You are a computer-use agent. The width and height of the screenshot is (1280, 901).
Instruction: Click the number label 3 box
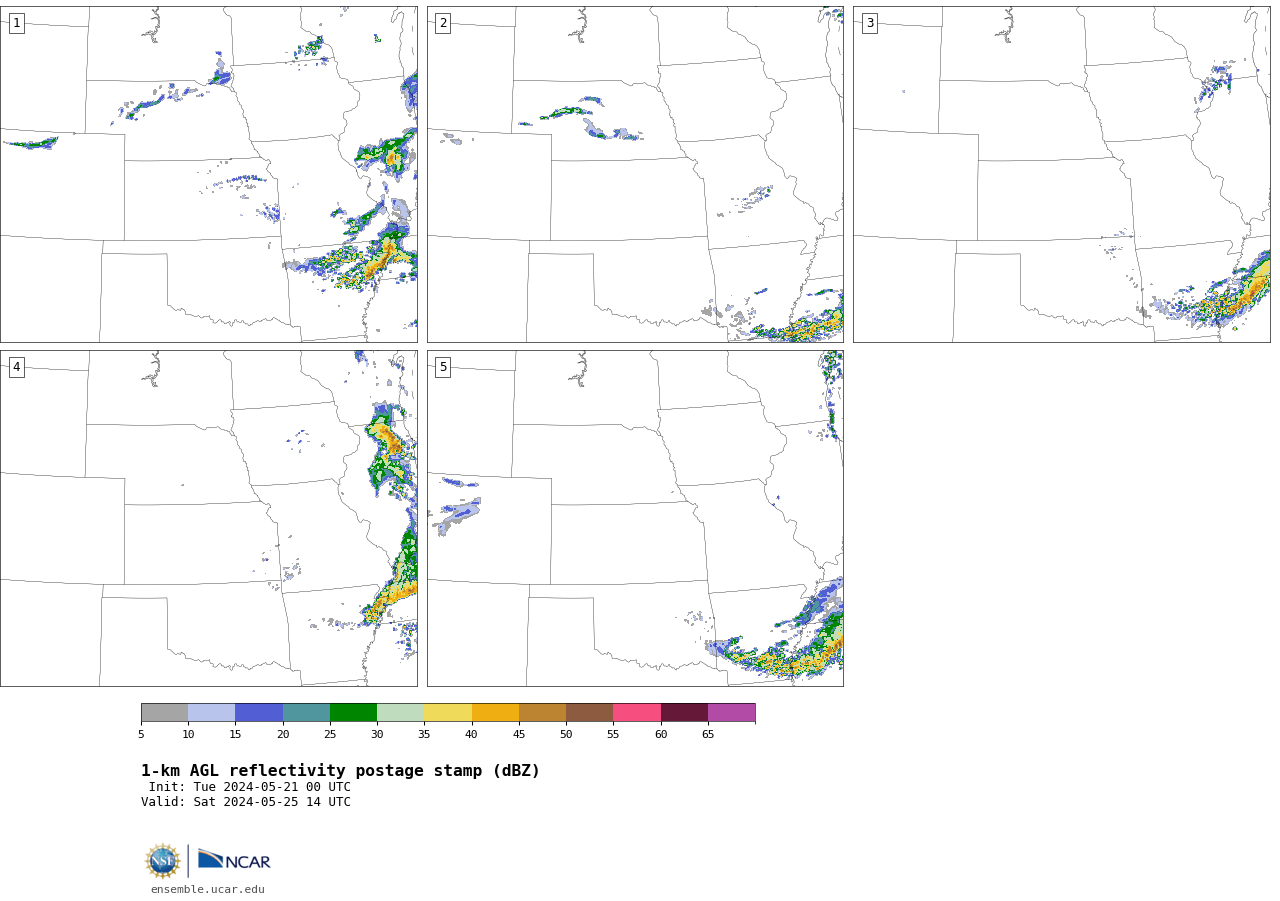click(x=869, y=23)
